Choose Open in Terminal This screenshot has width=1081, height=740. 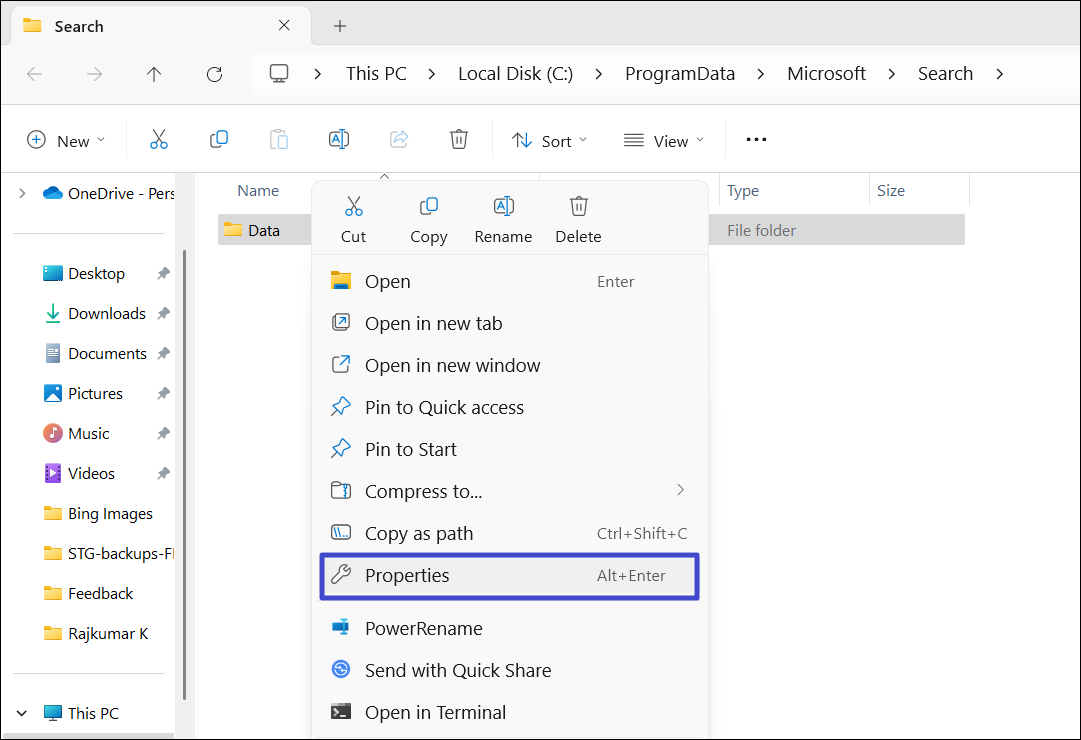435,712
